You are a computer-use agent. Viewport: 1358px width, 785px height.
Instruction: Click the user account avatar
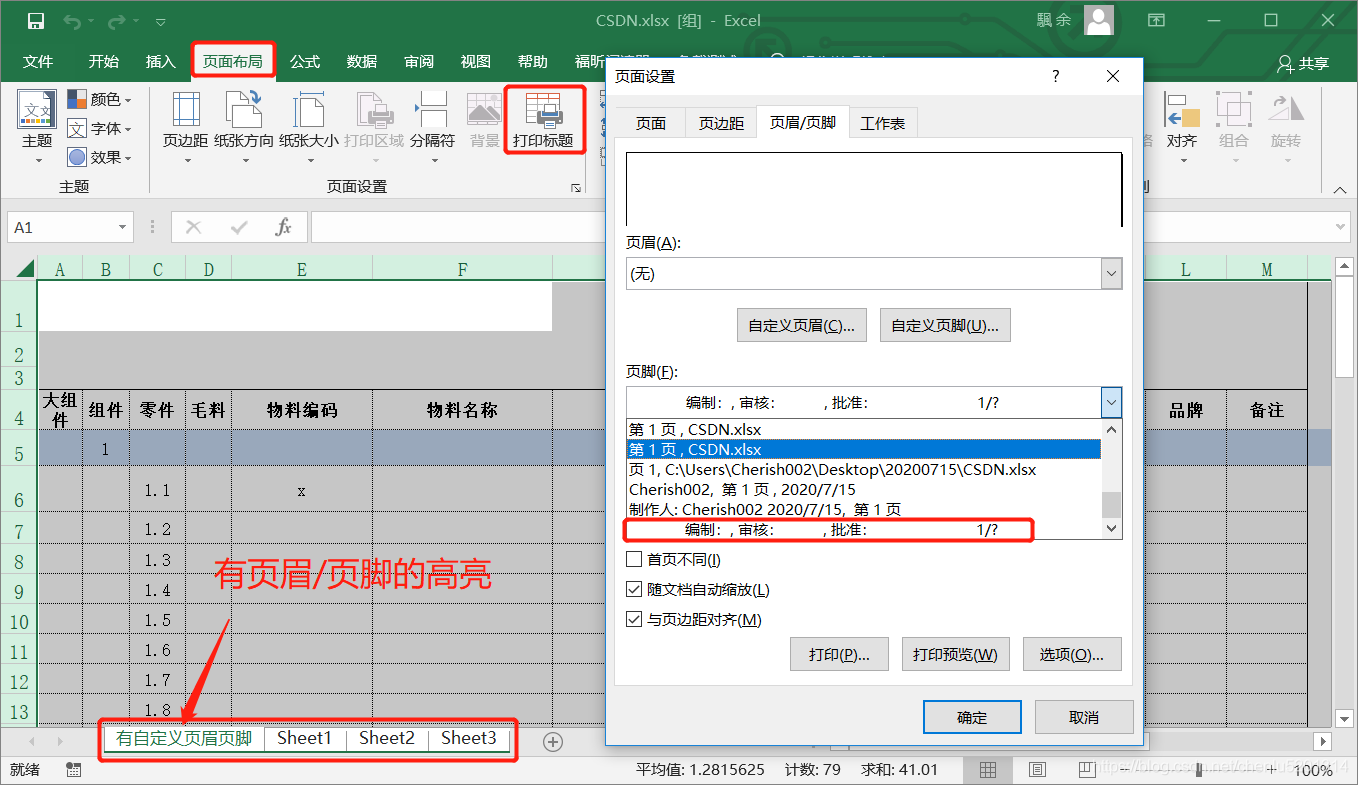click(1099, 20)
